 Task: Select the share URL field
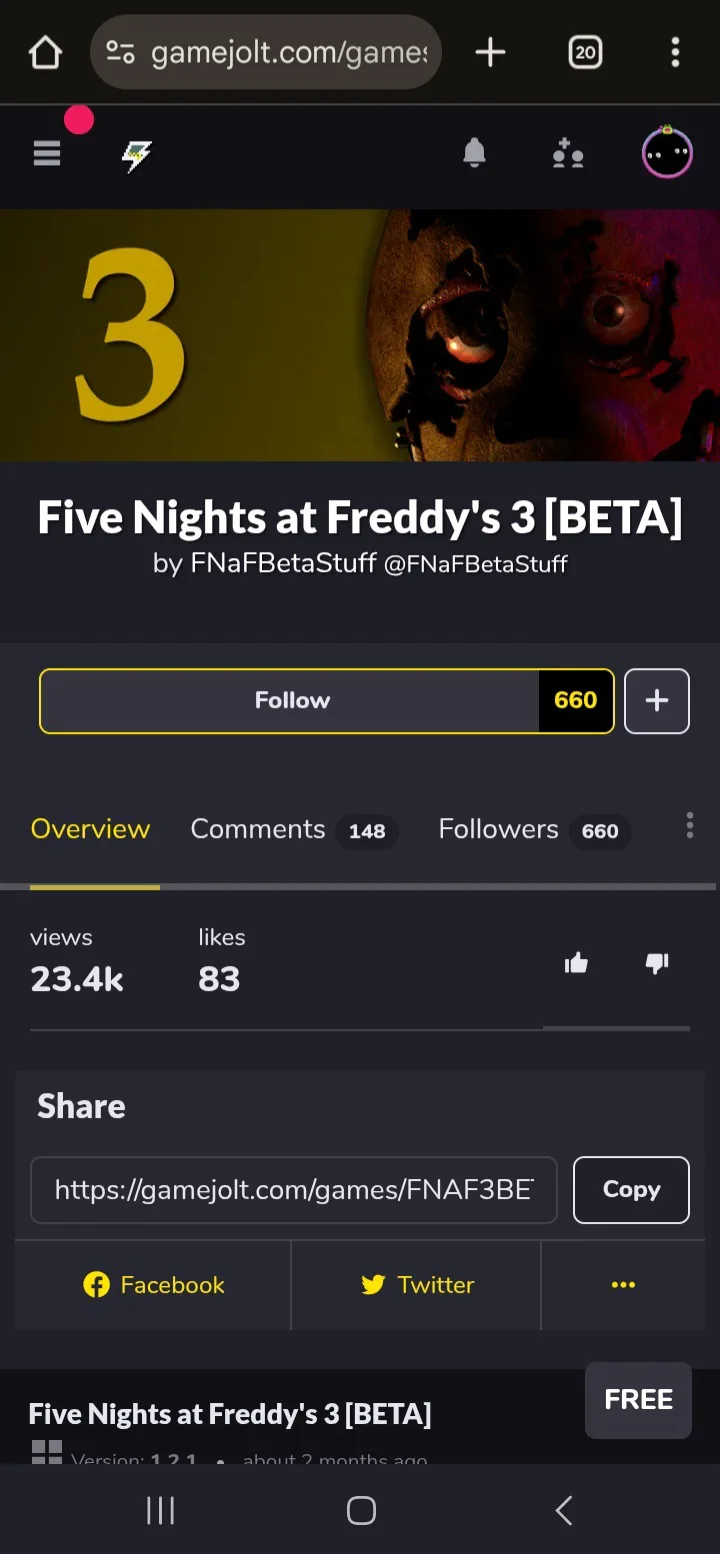point(293,1189)
